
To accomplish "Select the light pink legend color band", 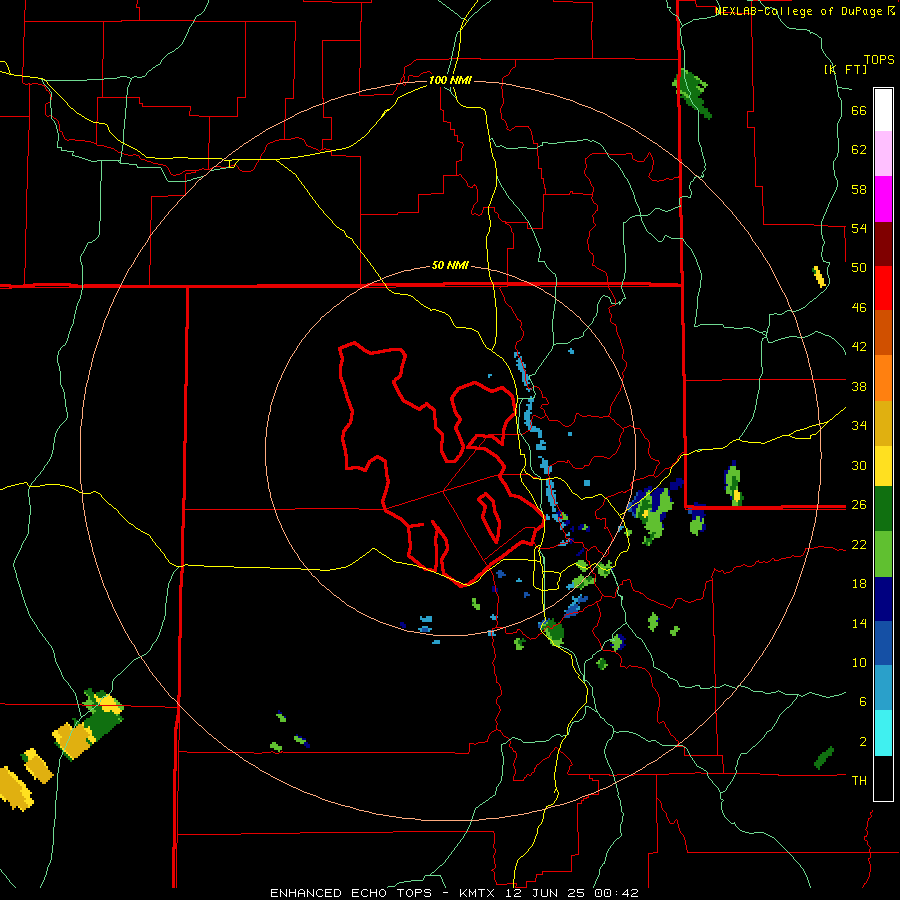I will pyautogui.click(x=883, y=153).
